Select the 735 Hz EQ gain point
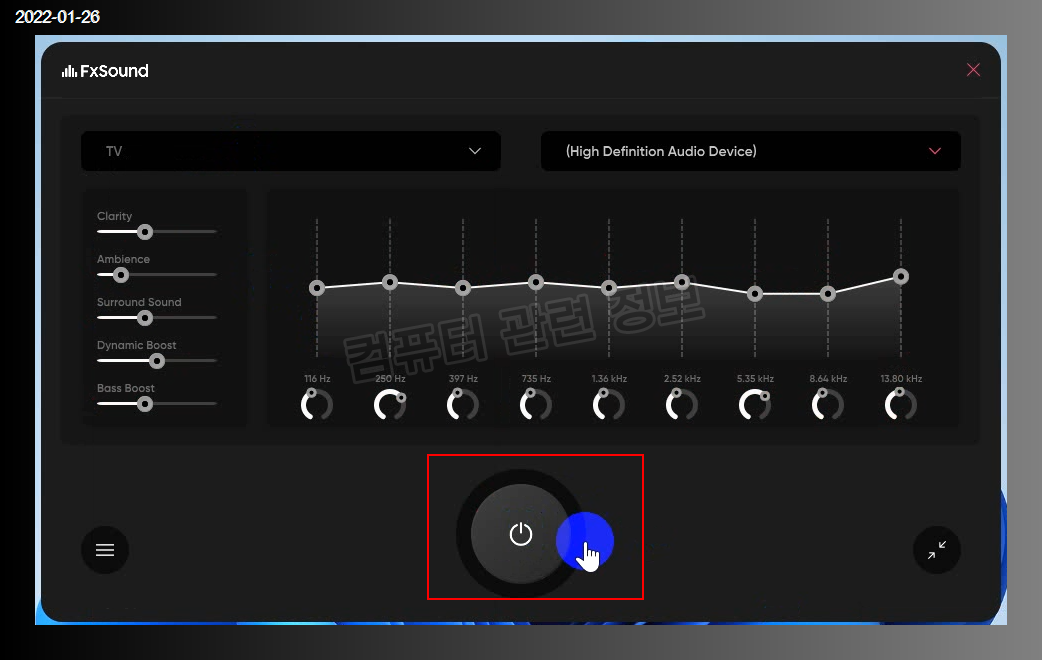Screen dimensions: 1042x660 click(x=536, y=282)
